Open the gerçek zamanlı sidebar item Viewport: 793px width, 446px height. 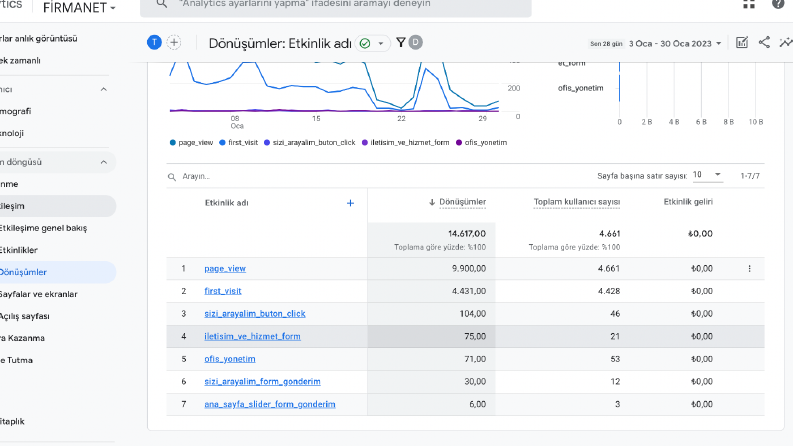tap(20, 61)
